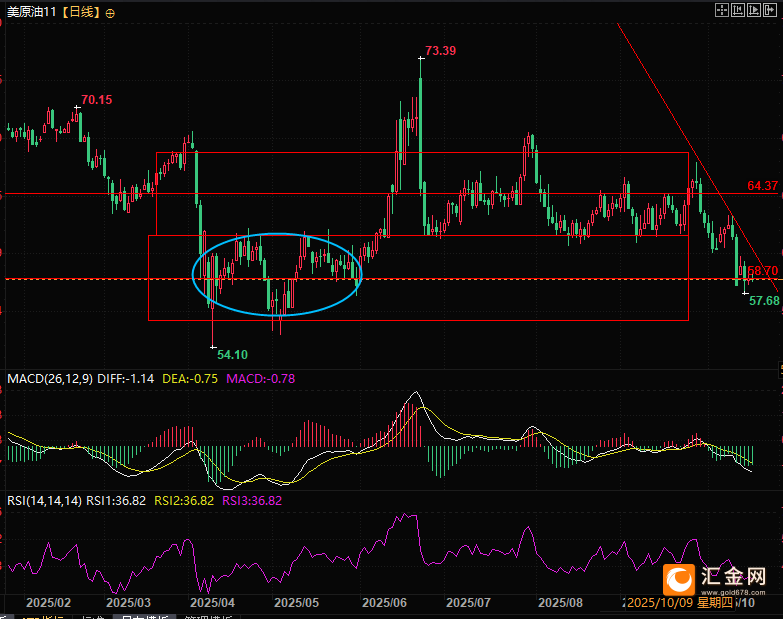Click the 2025/06 date on time axis
The height and width of the screenshot is (619, 783).
click(x=382, y=603)
